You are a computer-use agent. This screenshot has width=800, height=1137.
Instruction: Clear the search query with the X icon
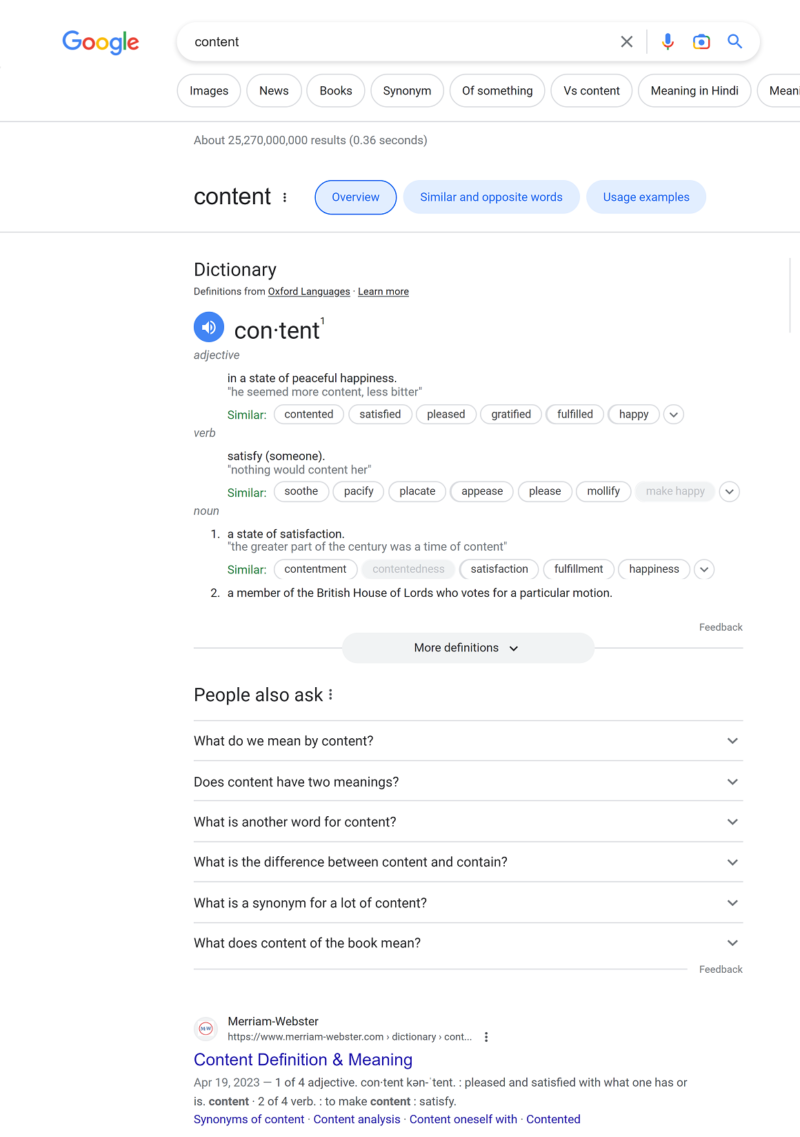[627, 42]
